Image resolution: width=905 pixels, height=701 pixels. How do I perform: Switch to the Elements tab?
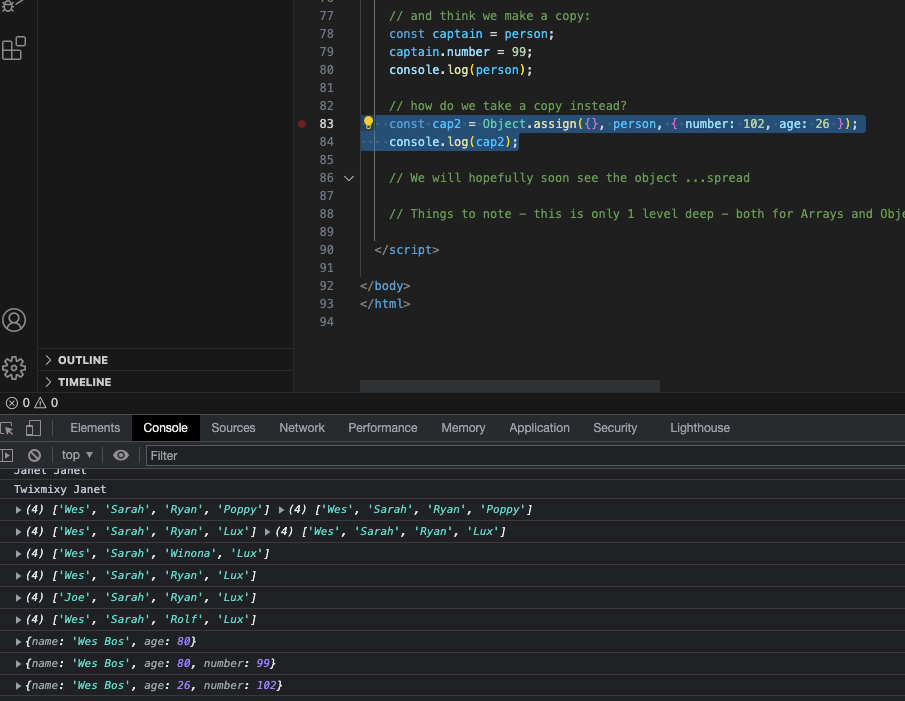coord(95,428)
